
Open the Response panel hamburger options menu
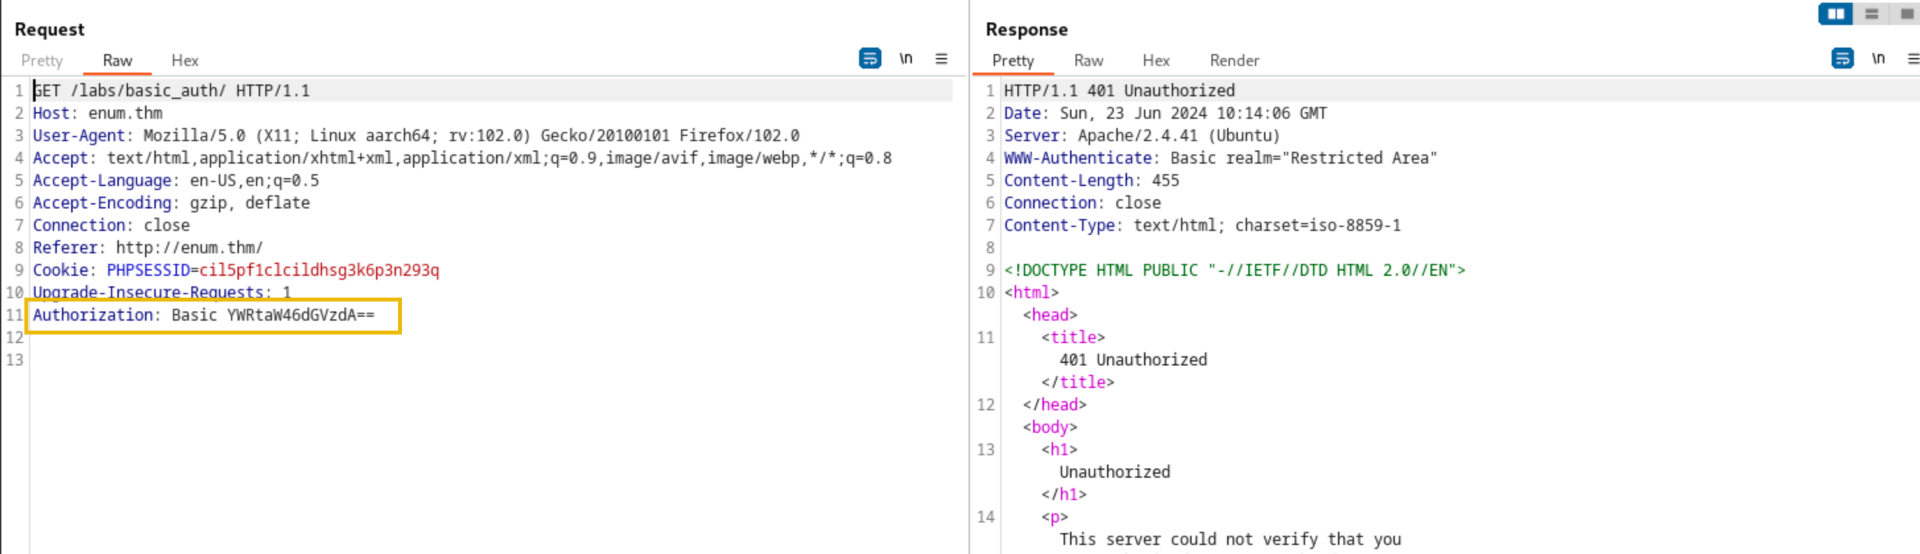pyautogui.click(x=1913, y=59)
